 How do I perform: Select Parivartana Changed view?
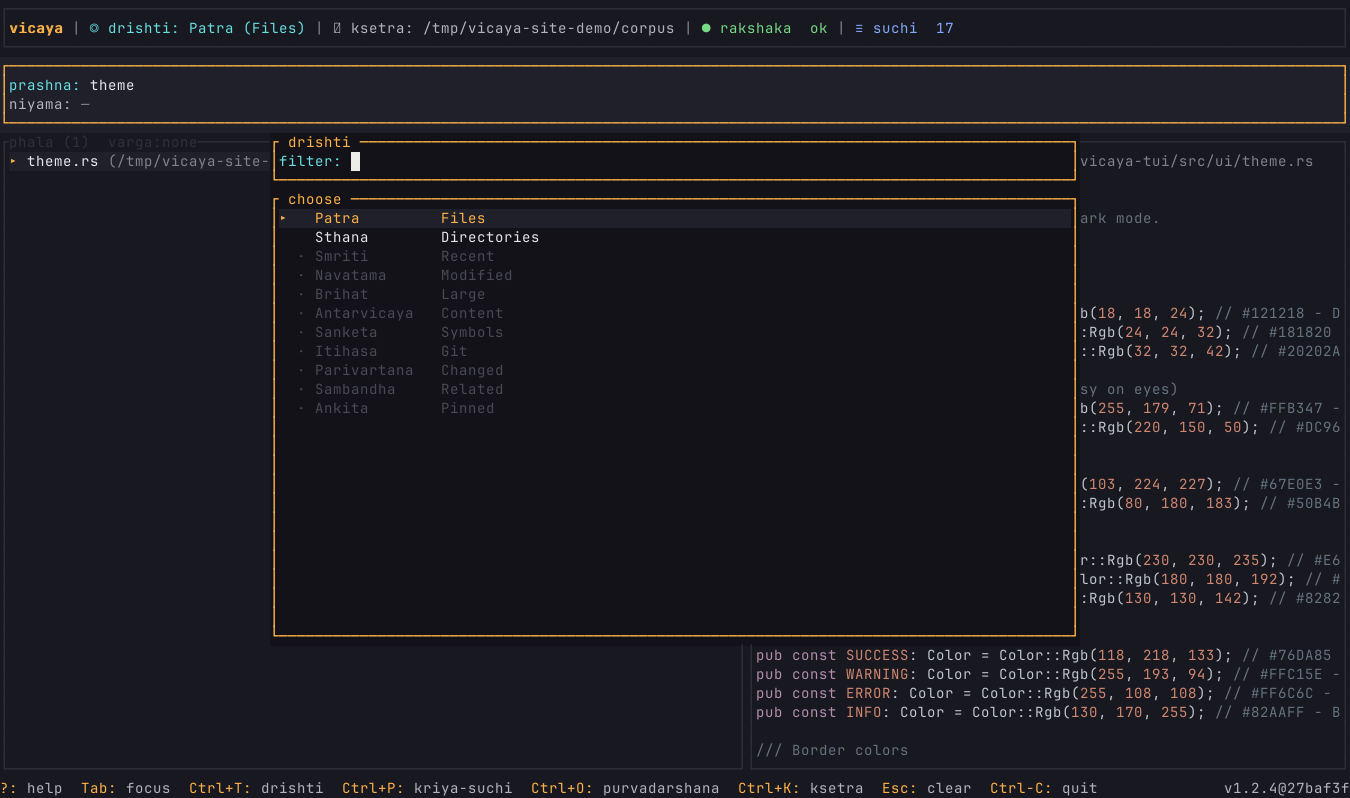[x=674, y=370]
